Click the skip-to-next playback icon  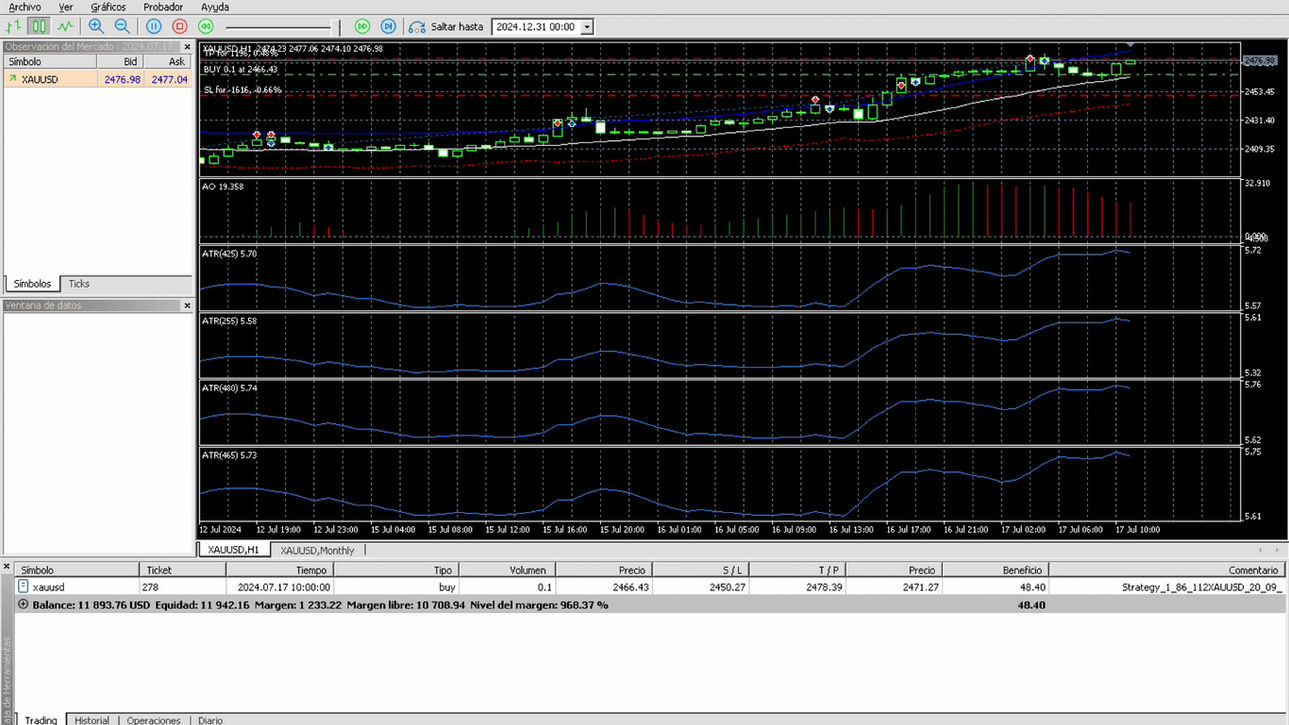coord(388,26)
